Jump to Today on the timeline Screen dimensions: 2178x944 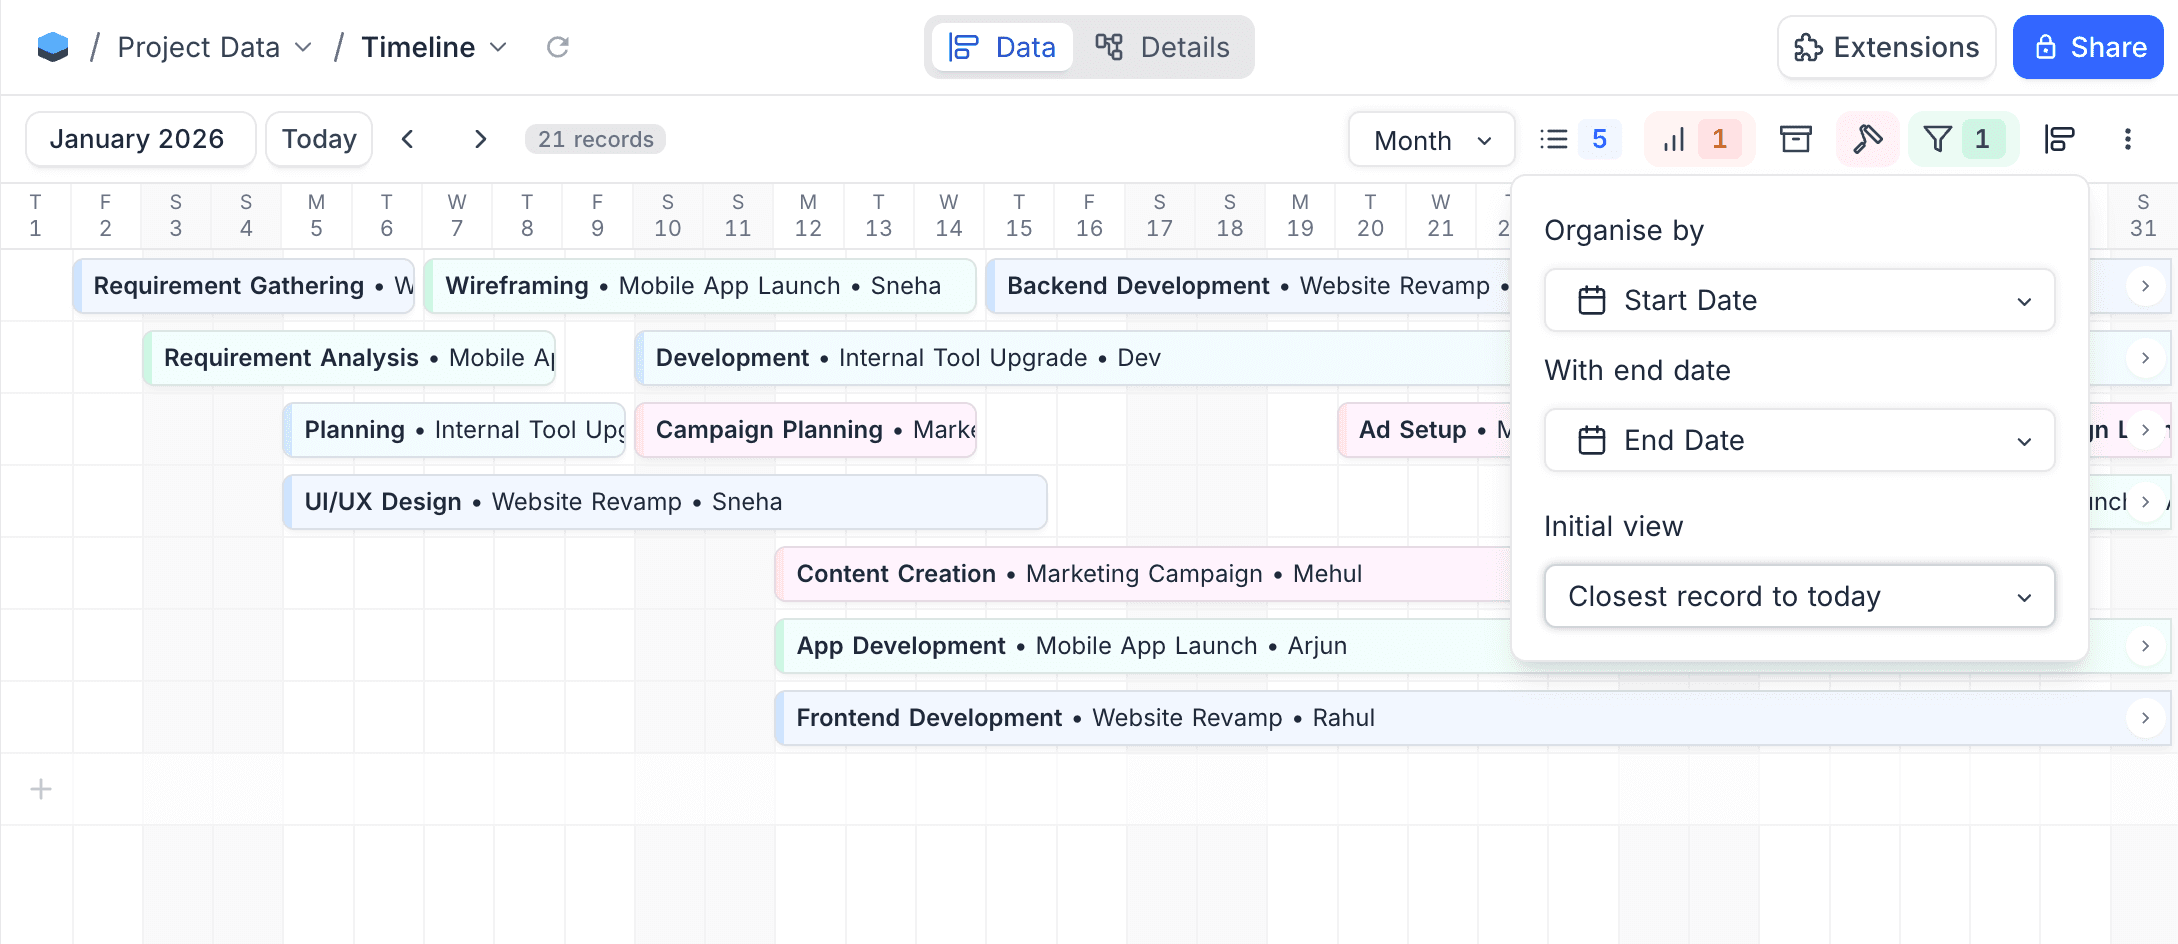pyautogui.click(x=318, y=139)
